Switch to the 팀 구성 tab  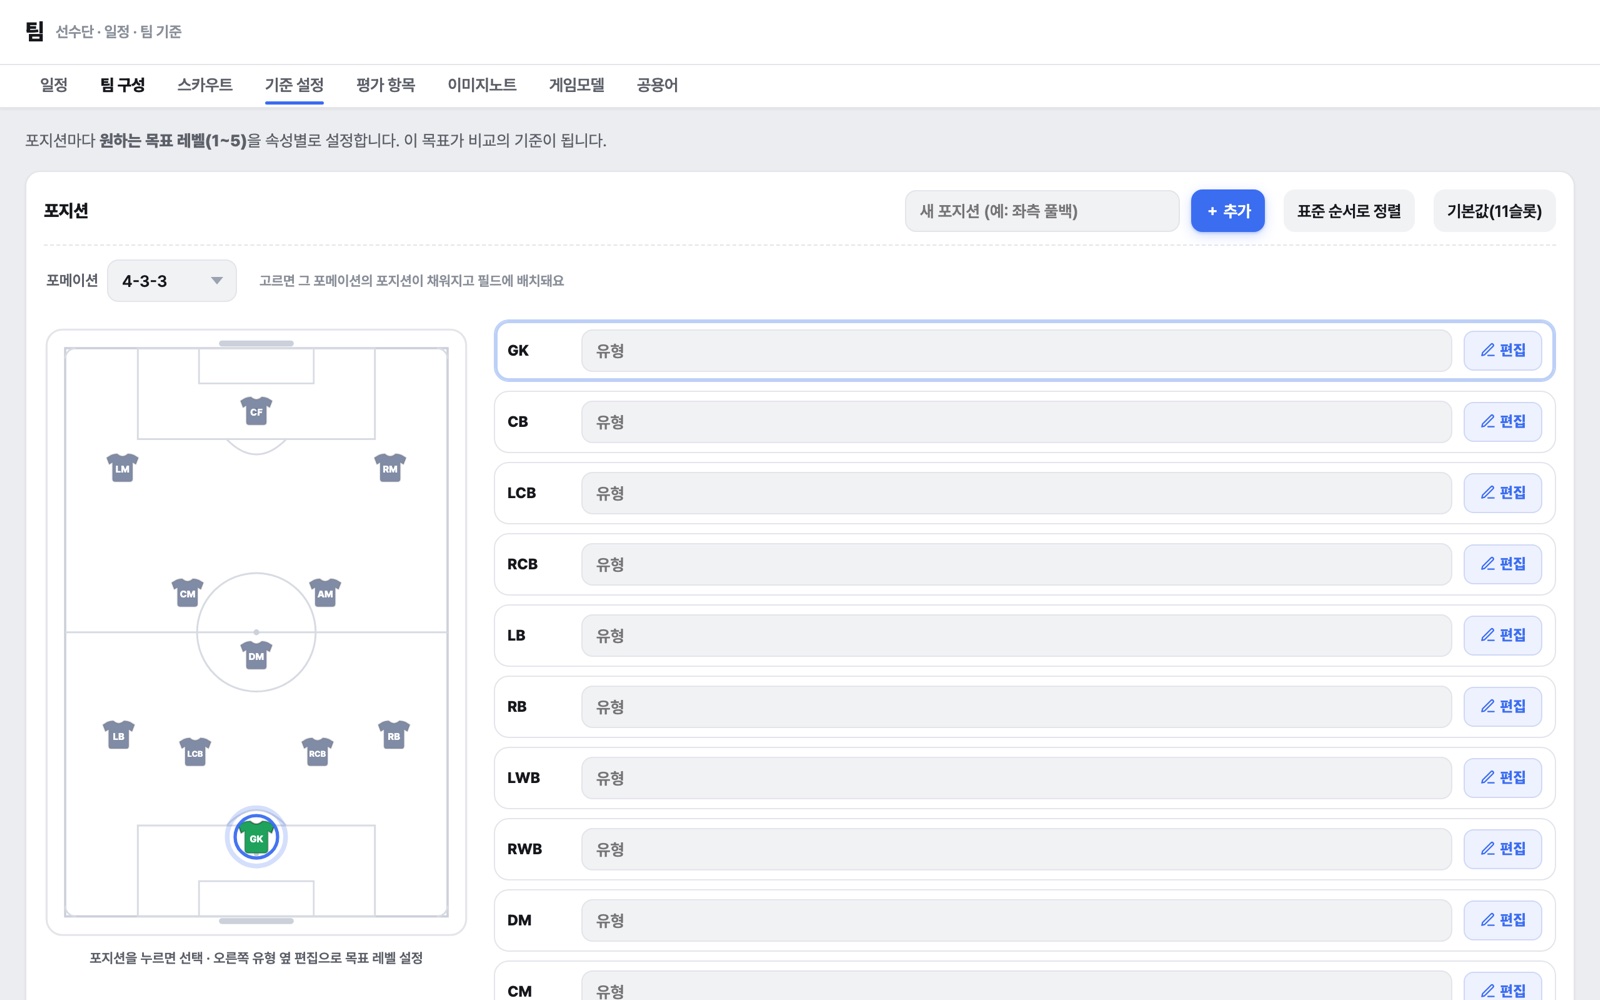[x=122, y=85]
